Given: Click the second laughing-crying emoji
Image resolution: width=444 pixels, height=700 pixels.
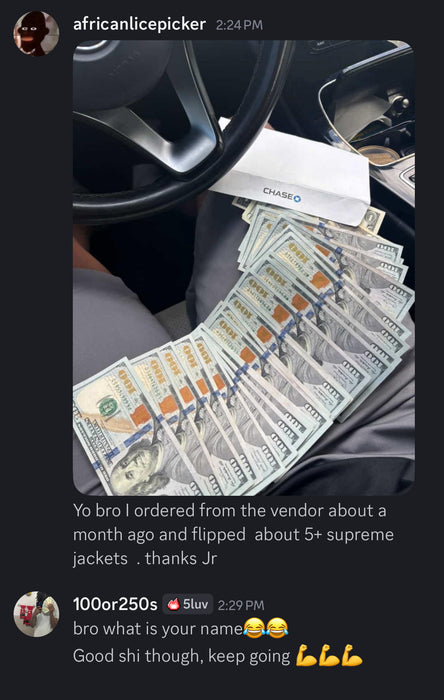Looking at the screenshot, I should click(277, 628).
